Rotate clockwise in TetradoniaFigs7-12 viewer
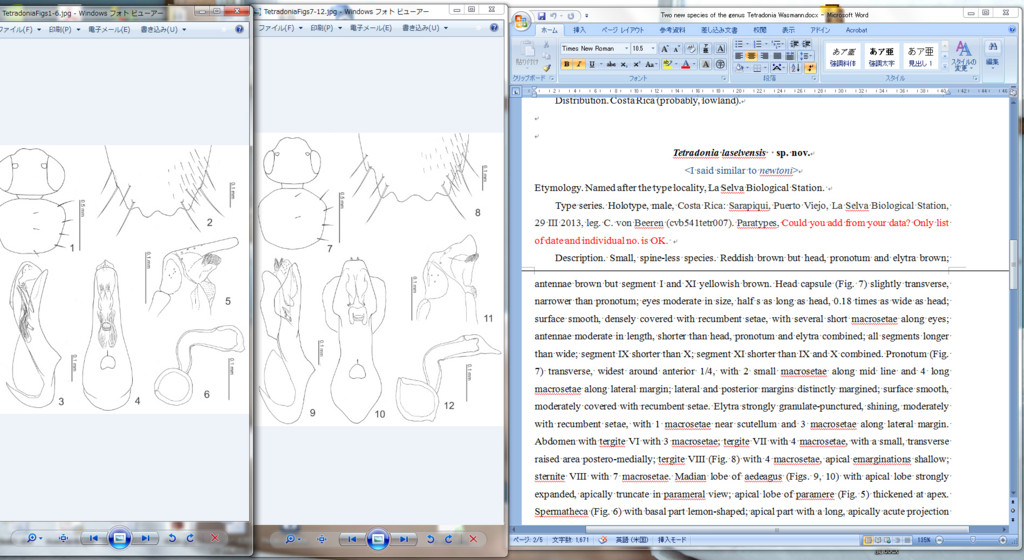The height and width of the screenshot is (560, 1024). coord(449,539)
